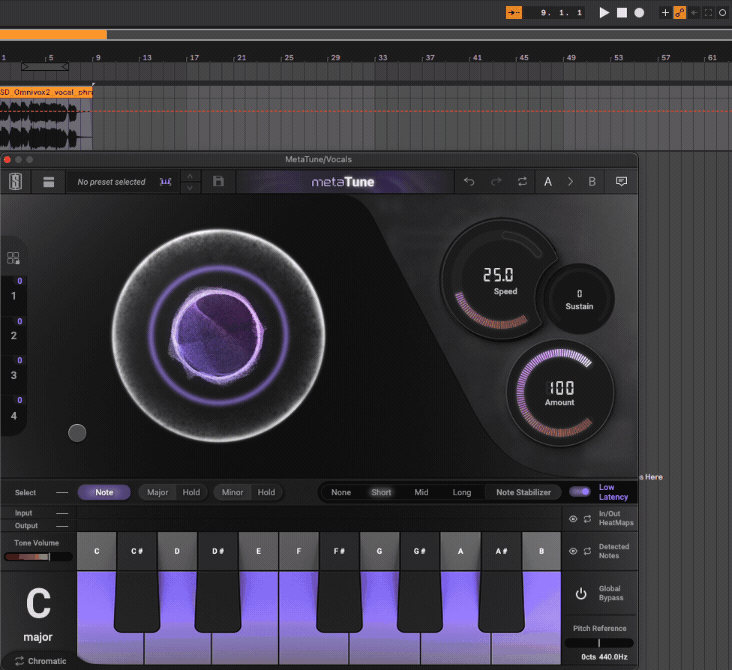Image resolution: width=732 pixels, height=670 pixels.
Task: Click the arrangement position field 9.1.1
Action: (555, 13)
